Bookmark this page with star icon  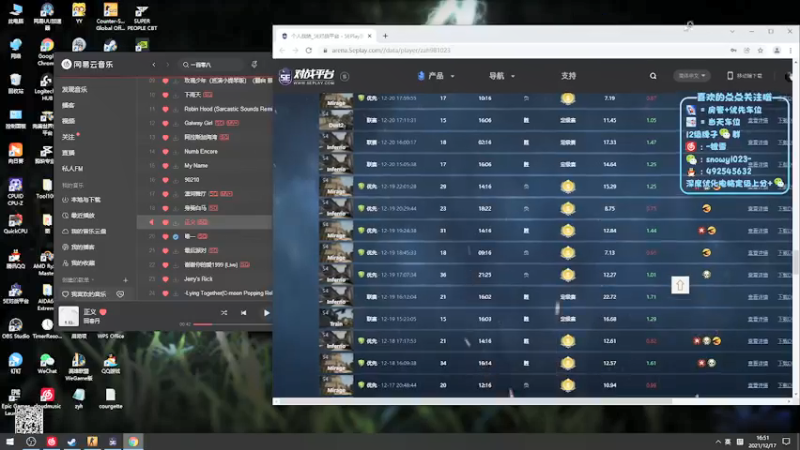pos(760,50)
